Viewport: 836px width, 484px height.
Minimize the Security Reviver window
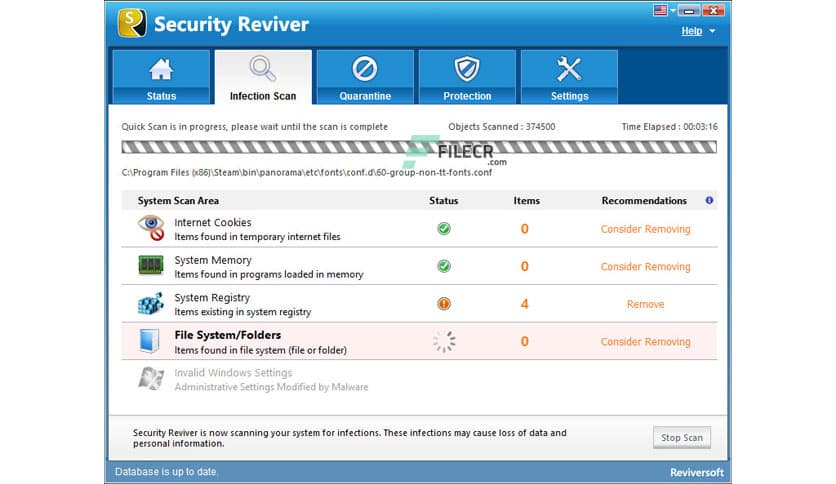689,11
